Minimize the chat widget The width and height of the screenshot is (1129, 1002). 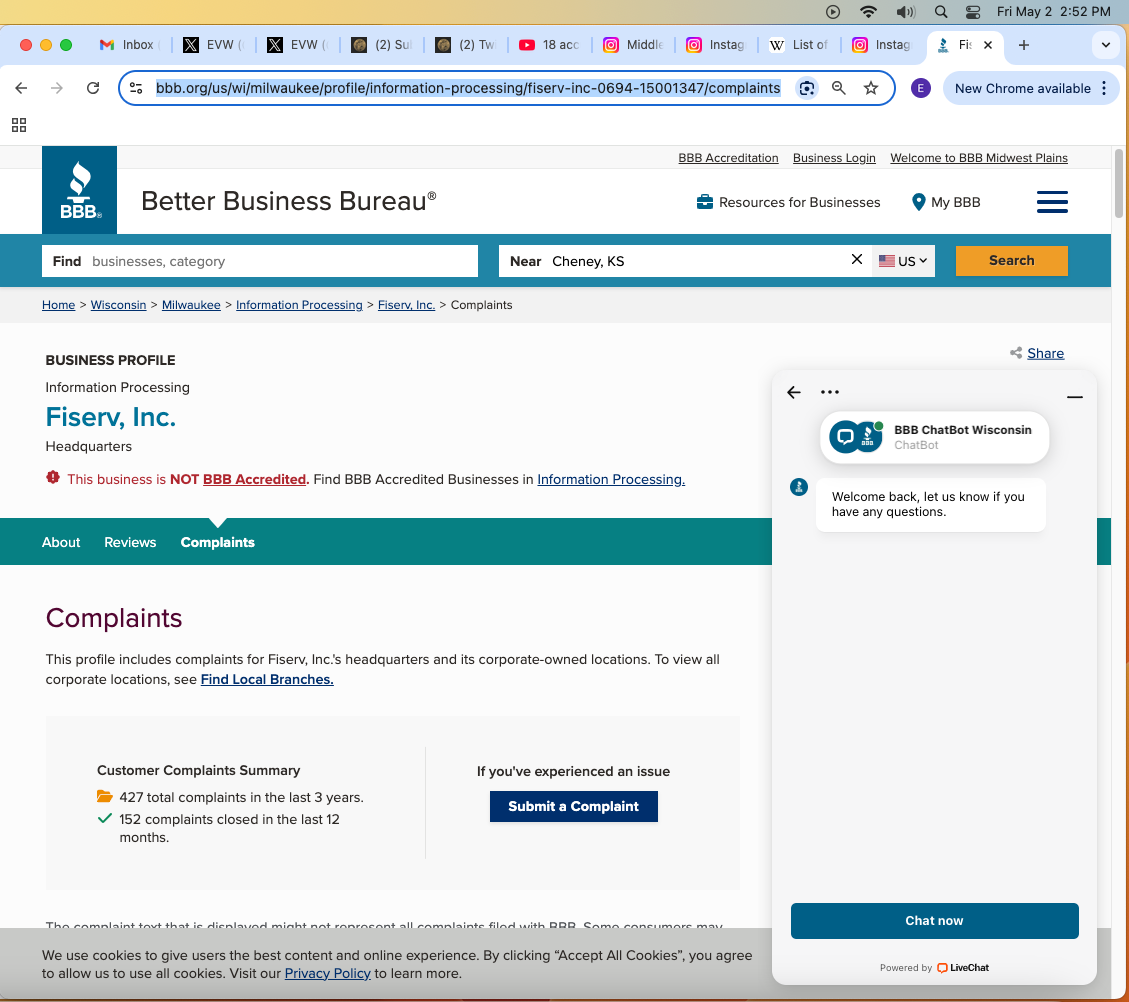pyautogui.click(x=1074, y=397)
